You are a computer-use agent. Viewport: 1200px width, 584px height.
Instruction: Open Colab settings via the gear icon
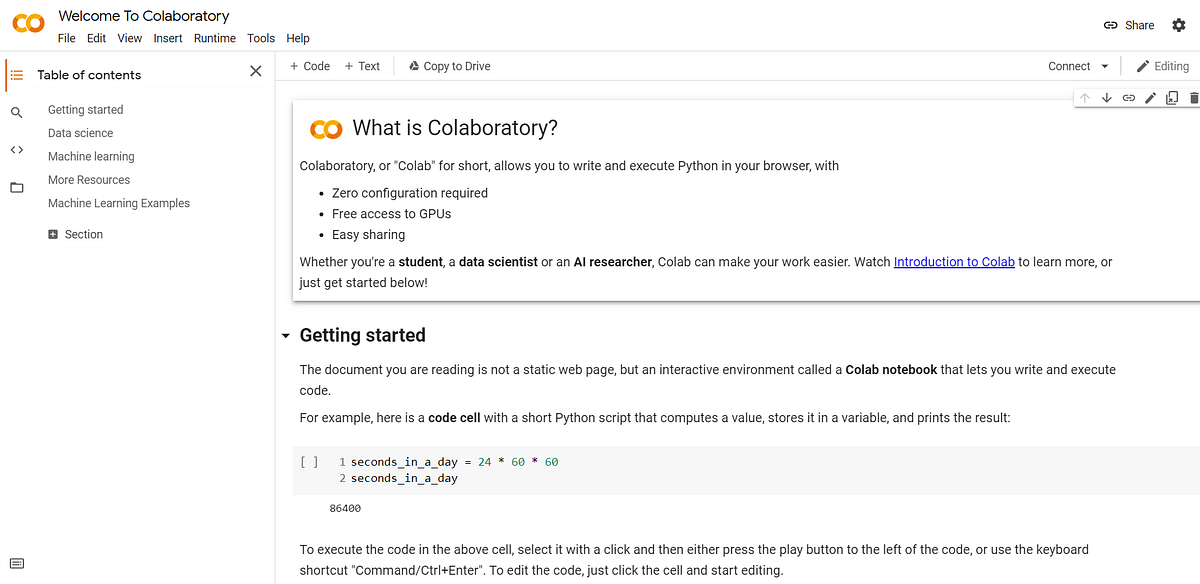click(x=1179, y=25)
